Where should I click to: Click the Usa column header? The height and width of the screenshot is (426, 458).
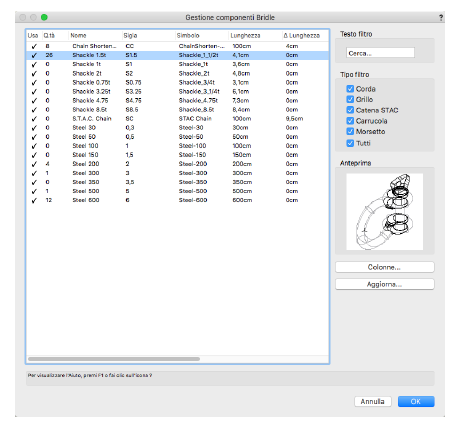point(33,35)
